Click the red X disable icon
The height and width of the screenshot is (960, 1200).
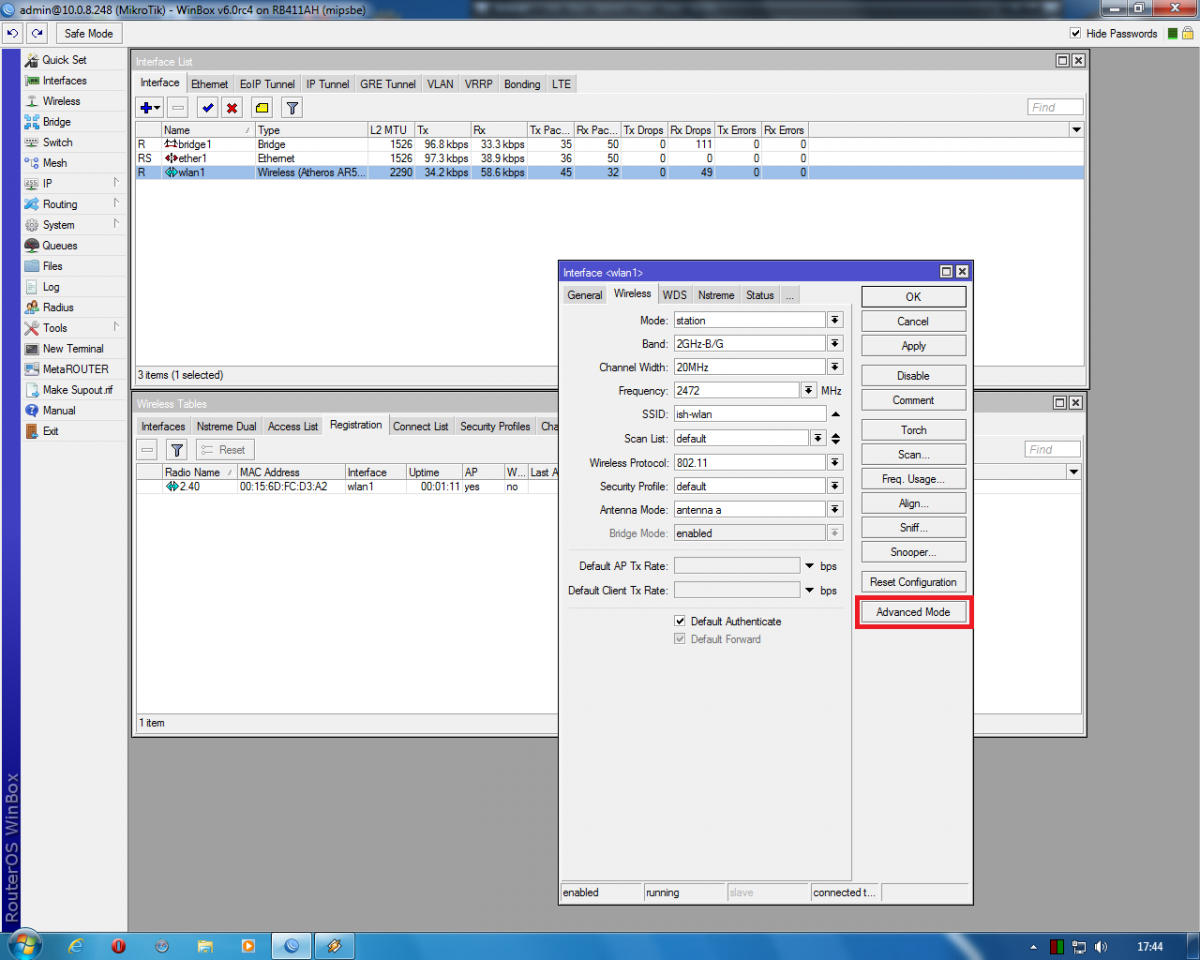[x=232, y=107]
